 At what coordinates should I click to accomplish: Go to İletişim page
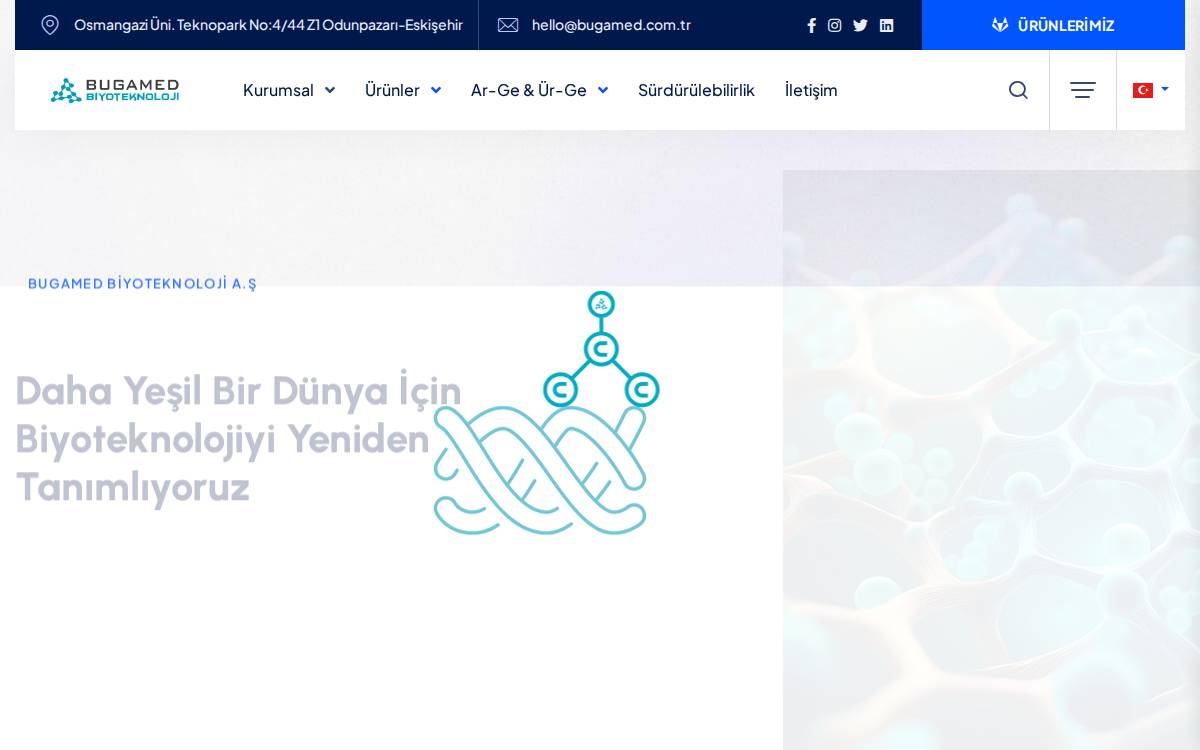point(811,90)
